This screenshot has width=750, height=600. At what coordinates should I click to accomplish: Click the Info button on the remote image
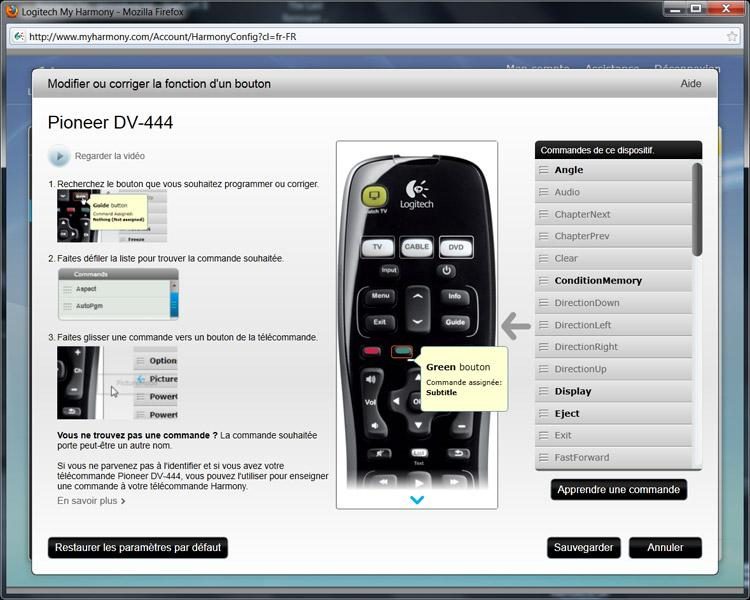(454, 297)
